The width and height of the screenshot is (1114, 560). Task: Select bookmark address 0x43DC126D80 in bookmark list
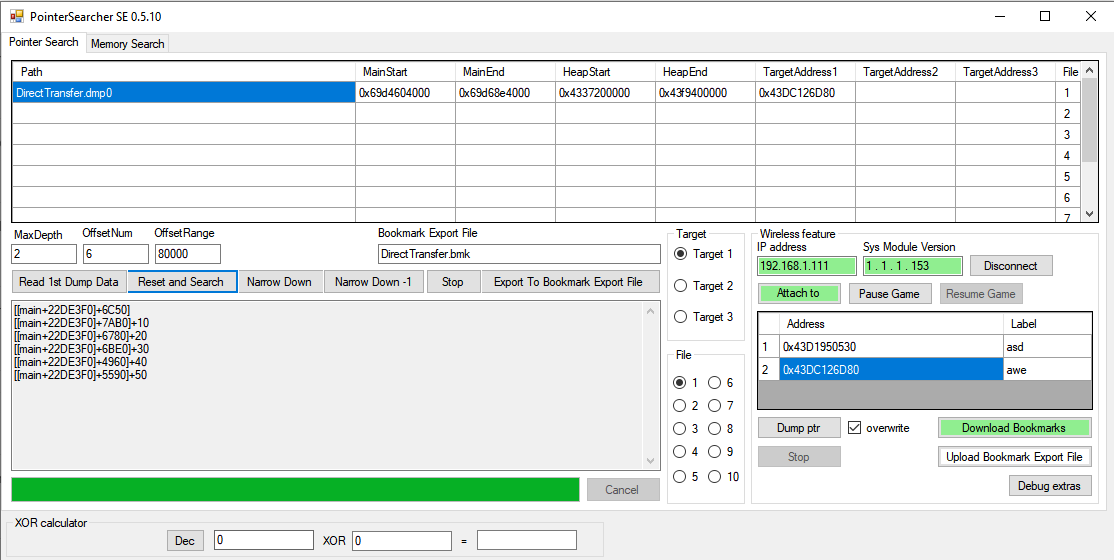[891, 370]
